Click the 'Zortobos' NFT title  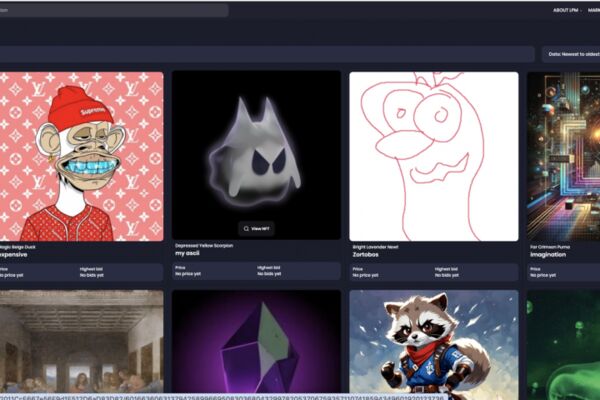365,255
